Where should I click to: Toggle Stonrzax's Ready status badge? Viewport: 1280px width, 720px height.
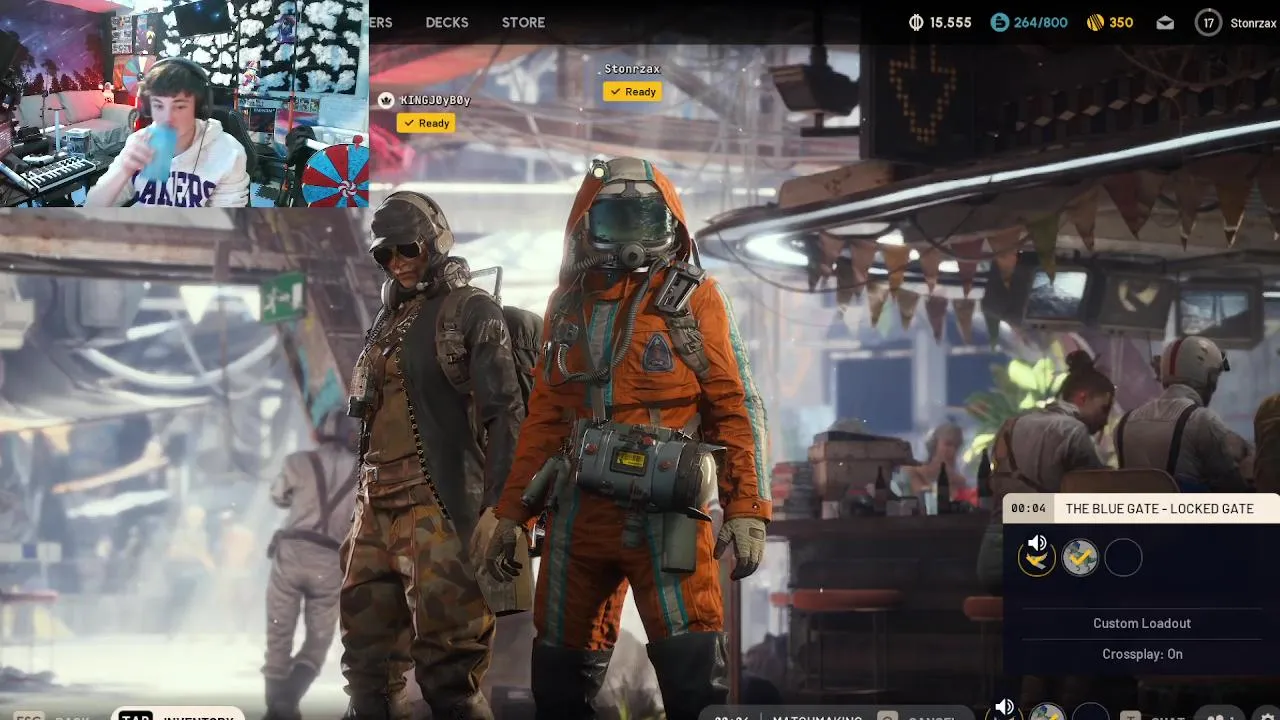(x=632, y=92)
